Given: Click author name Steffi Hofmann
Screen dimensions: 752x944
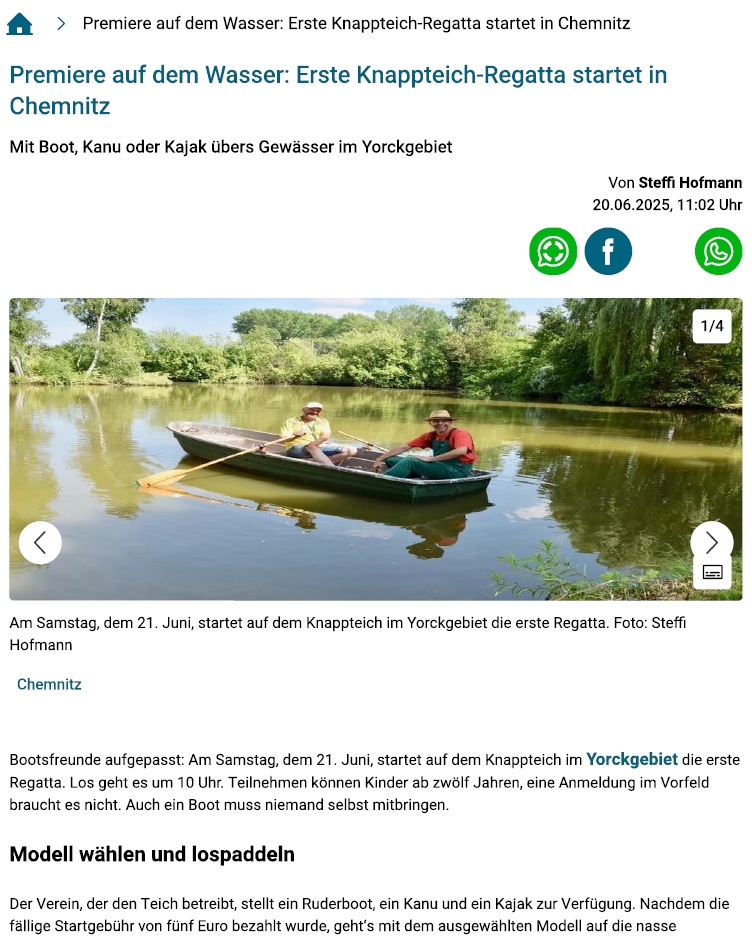Looking at the screenshot, I should (690, 182).
